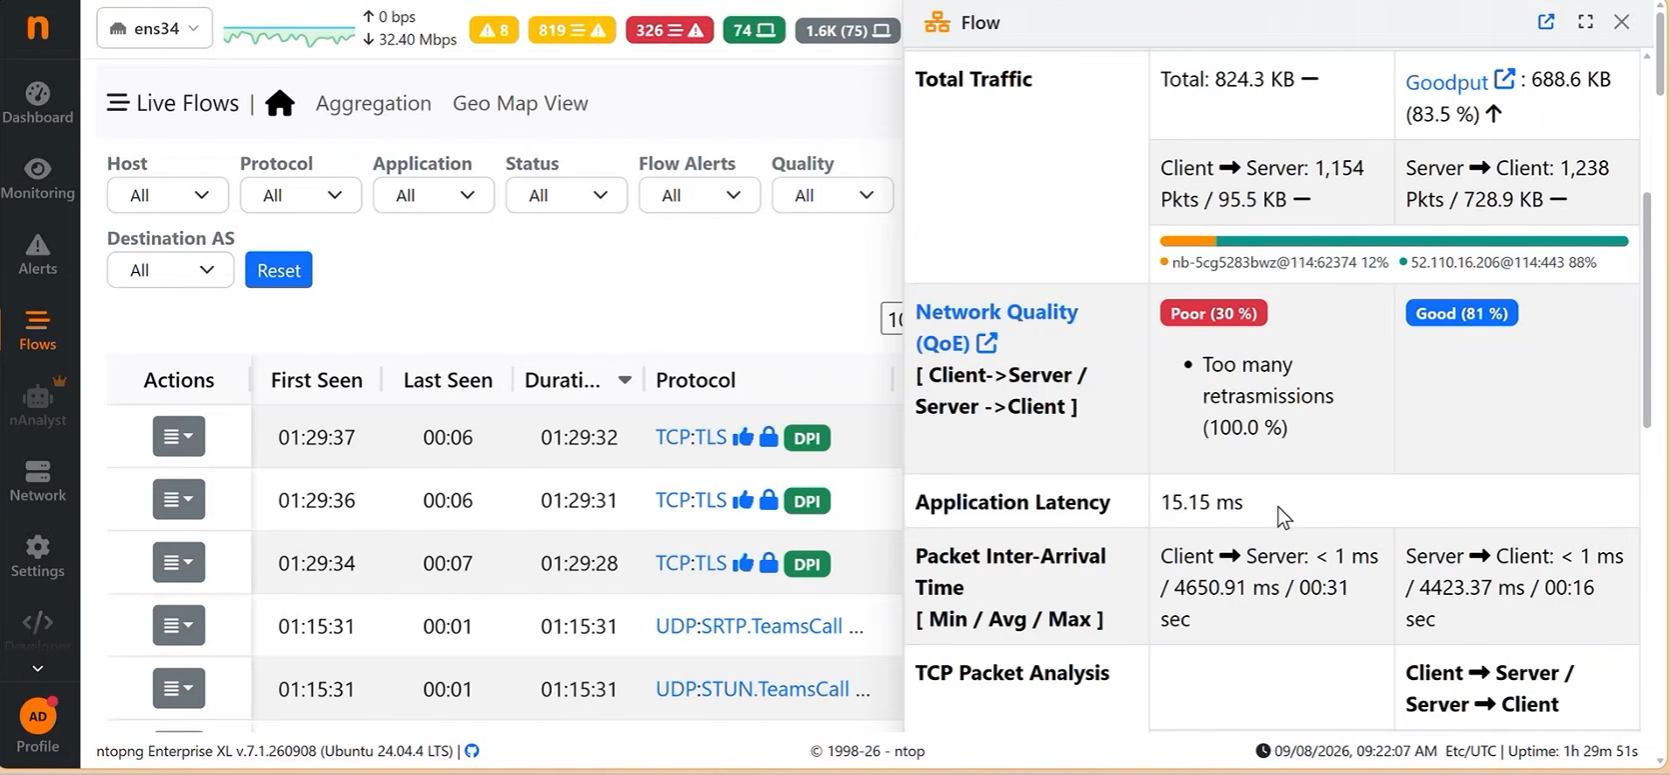1670x775 pixels.
Task: Sort by the First Seen column
Action: click(316, 380)
